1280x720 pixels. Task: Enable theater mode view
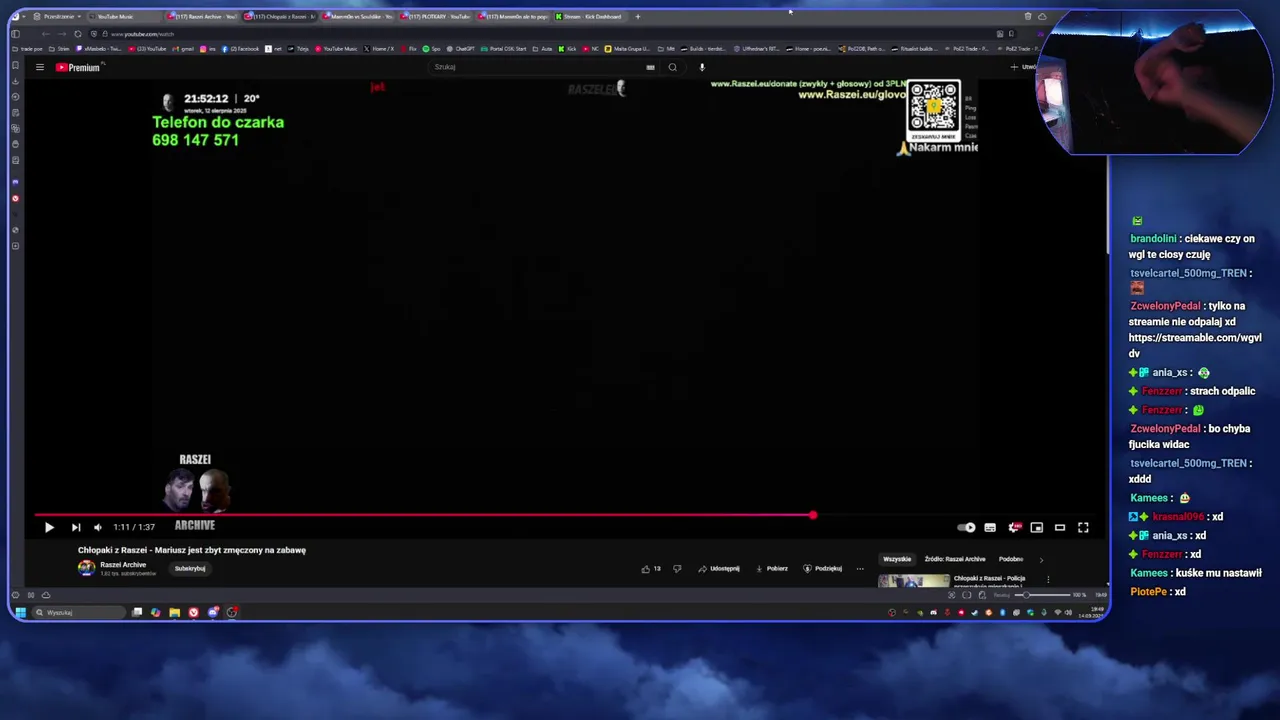(1060, 527)
